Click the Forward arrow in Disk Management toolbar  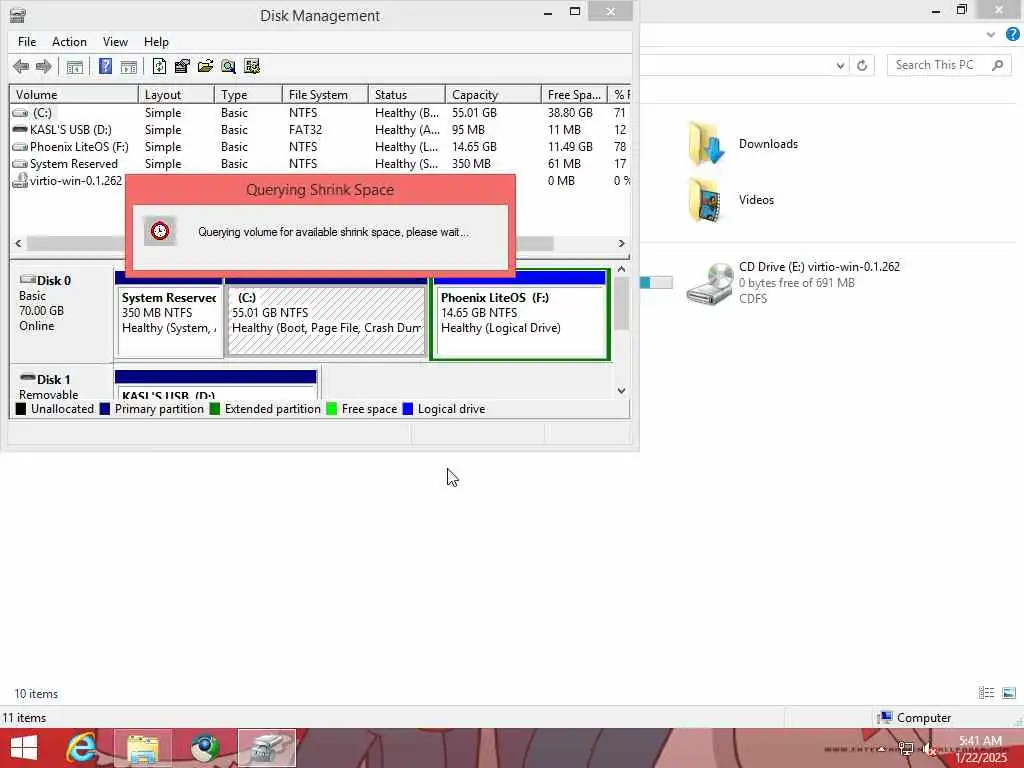coord(44,66)
